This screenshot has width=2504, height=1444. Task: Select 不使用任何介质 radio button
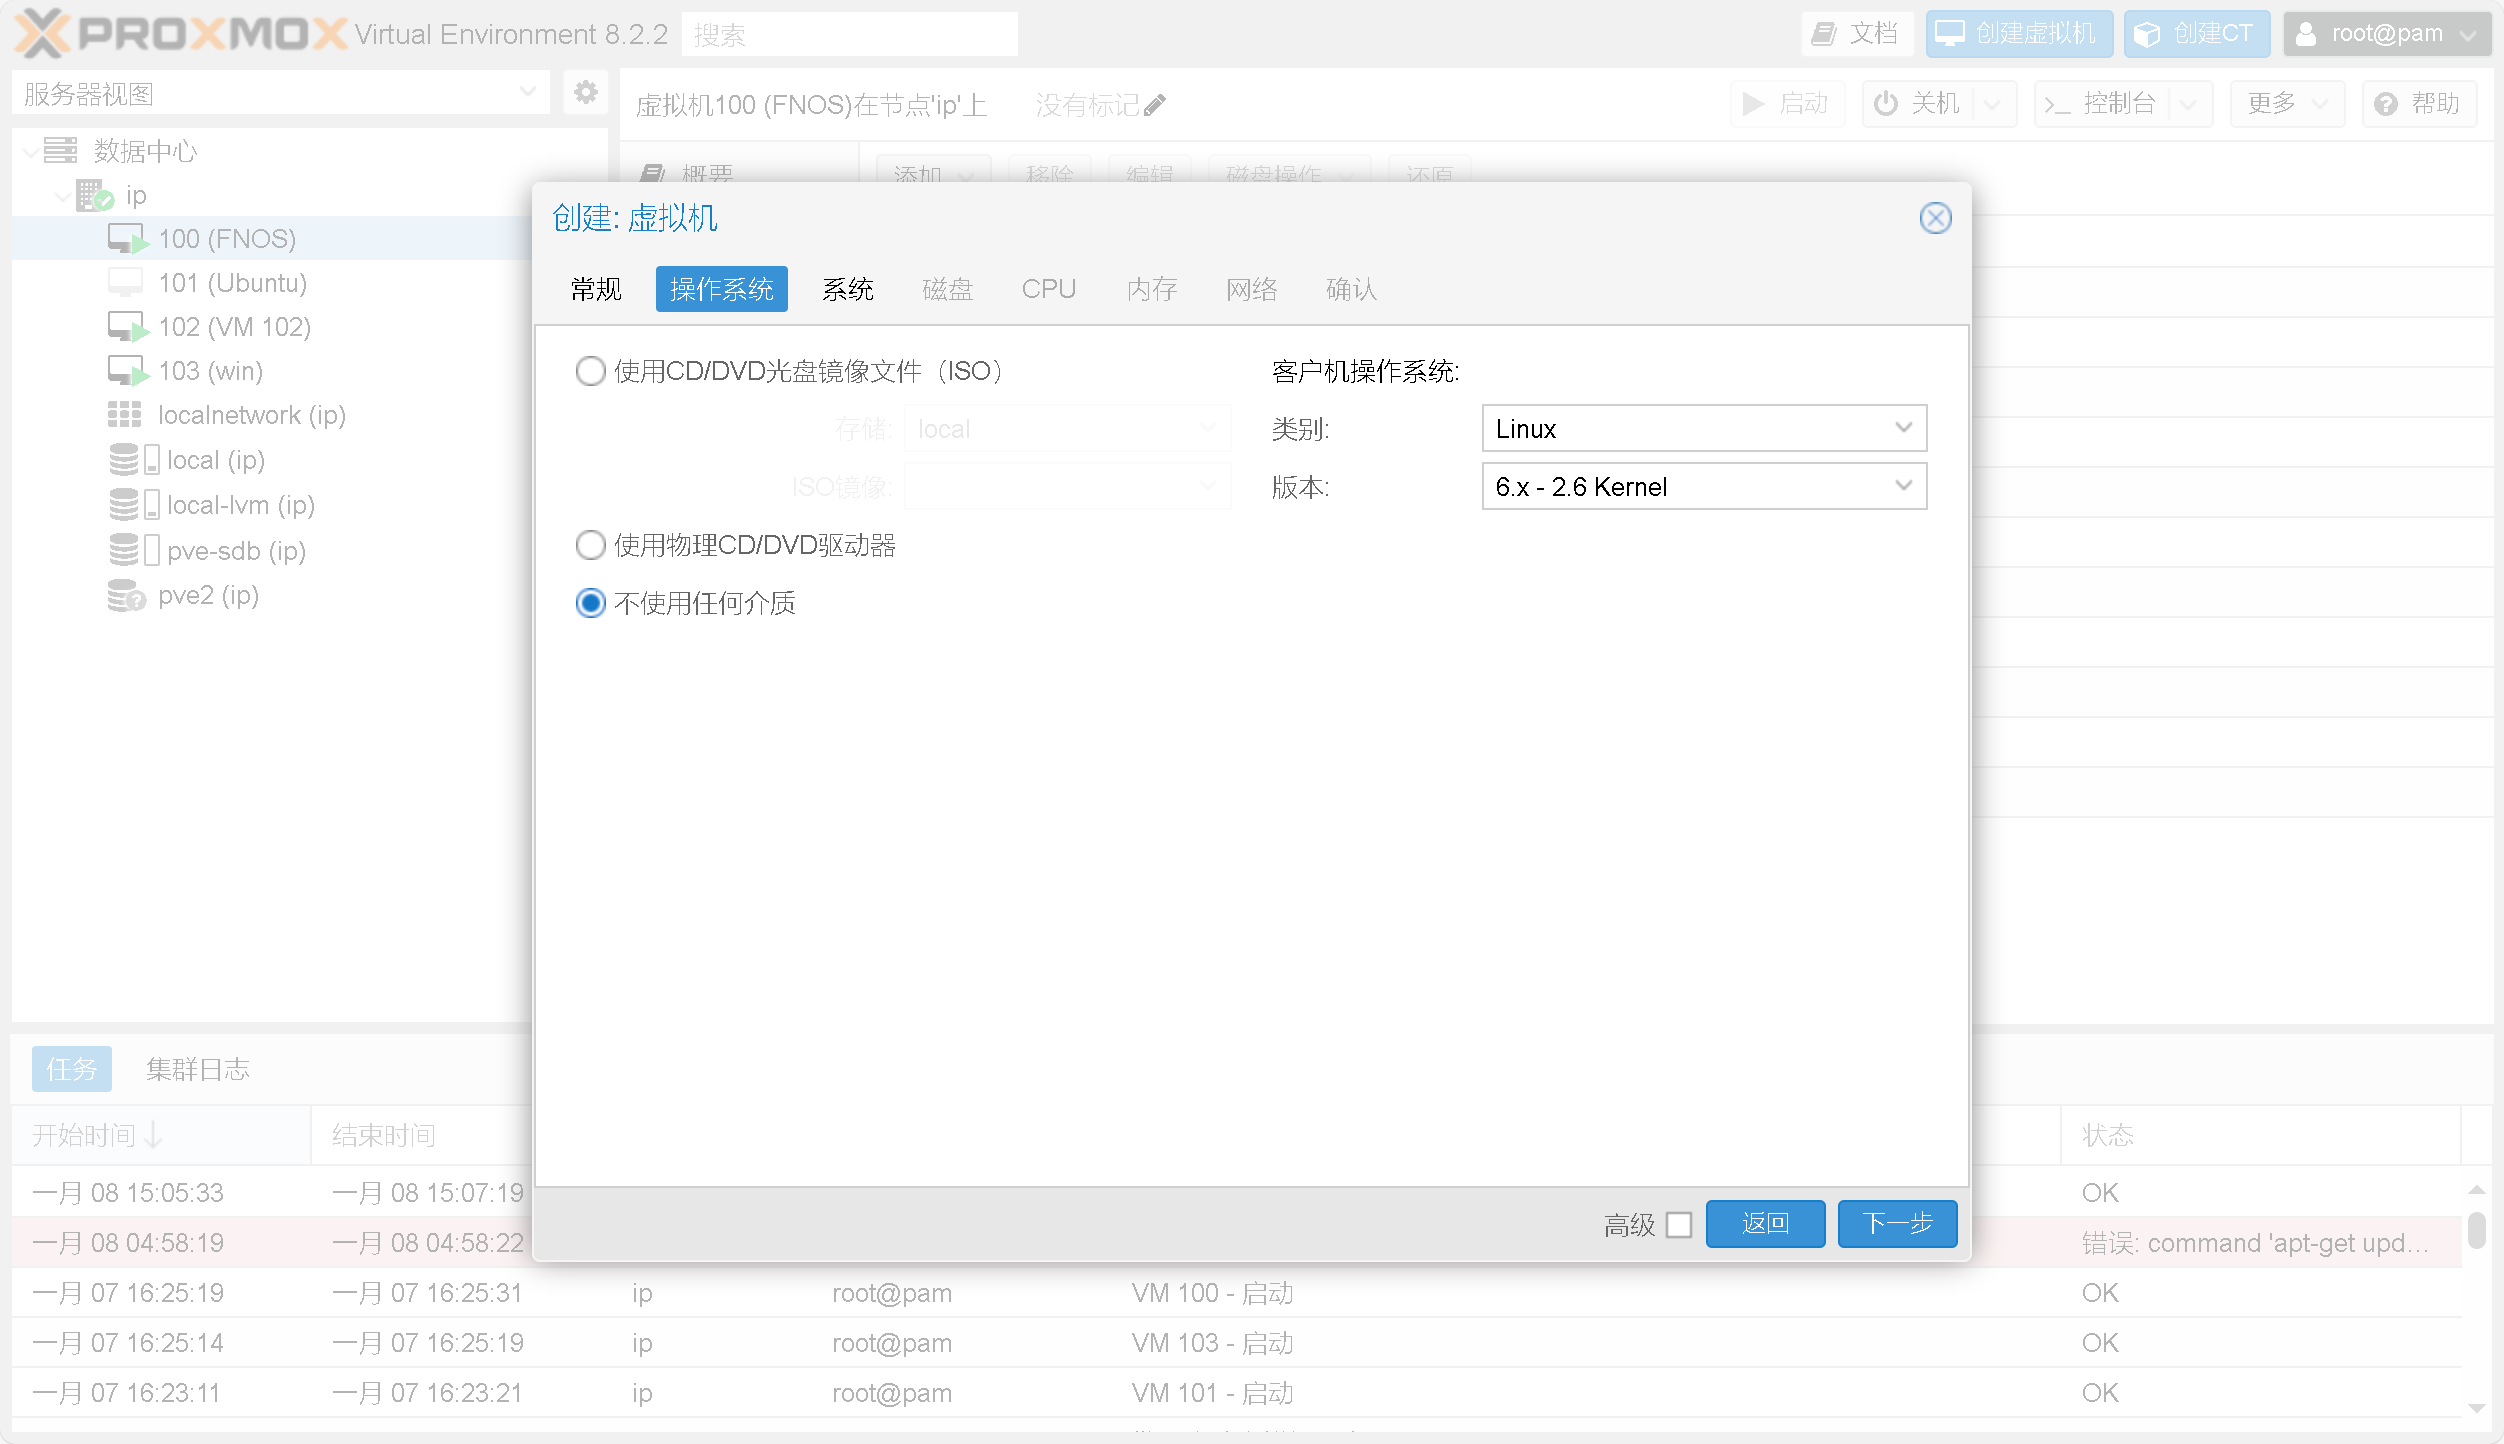pos(590,602)
